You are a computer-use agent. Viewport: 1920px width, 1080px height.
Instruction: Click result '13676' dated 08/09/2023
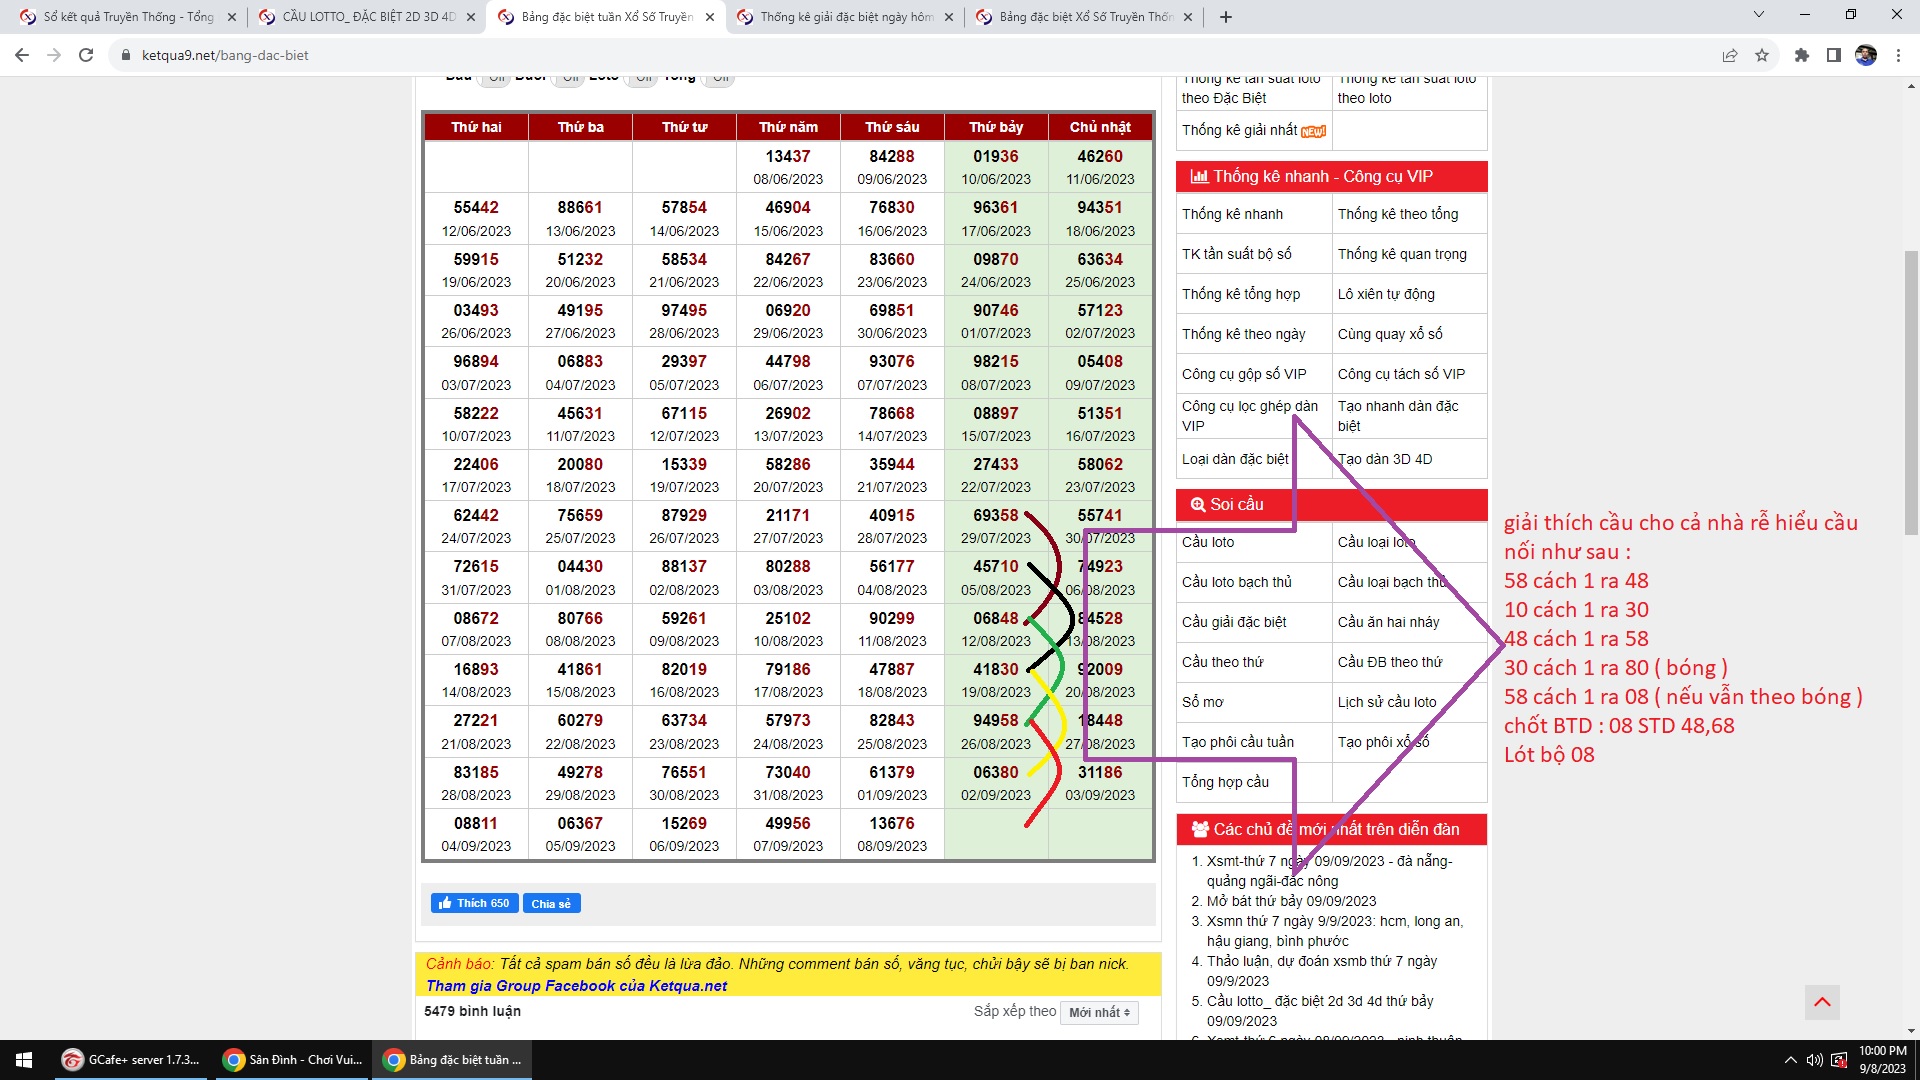click(x=892, y=823)
